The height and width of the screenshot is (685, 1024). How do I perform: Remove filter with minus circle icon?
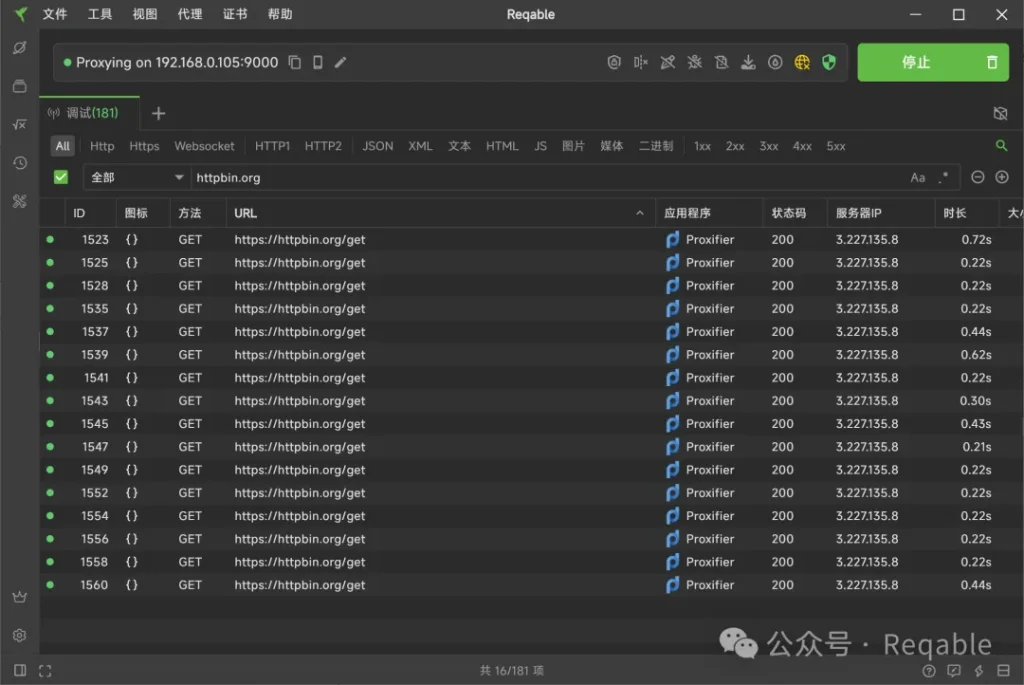(977, 177)
